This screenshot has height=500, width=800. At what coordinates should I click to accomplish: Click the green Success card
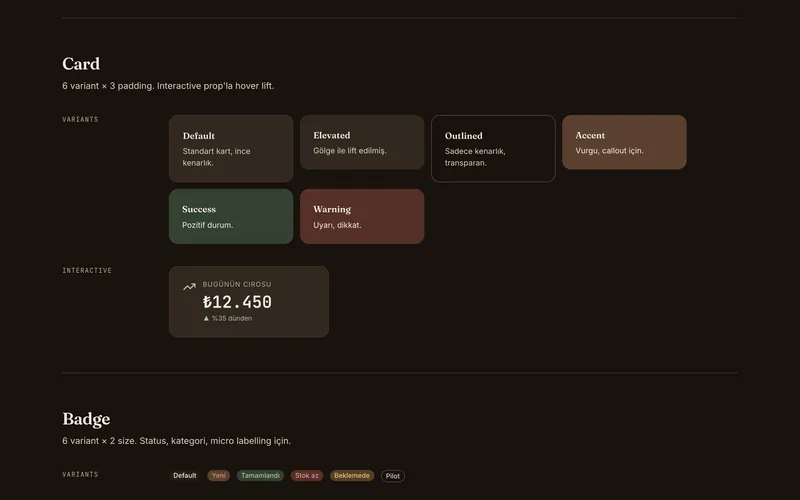[x=231, y=216]
